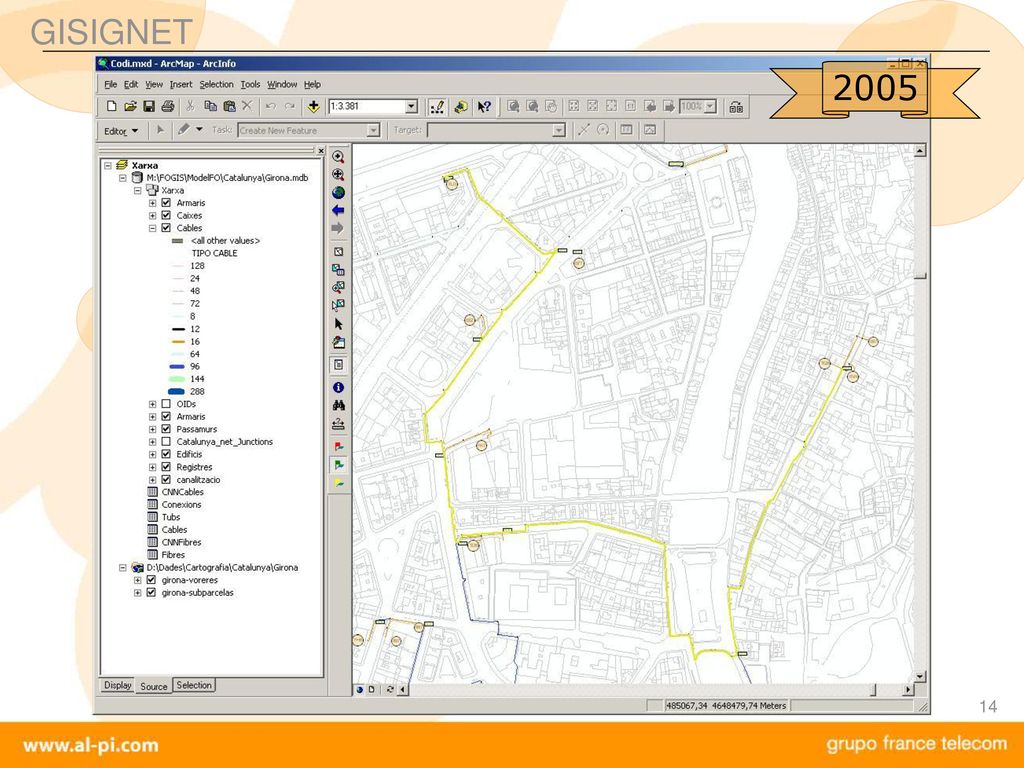Click the red flag network tool
1024x768 pixels.
[x=338, y=447]
